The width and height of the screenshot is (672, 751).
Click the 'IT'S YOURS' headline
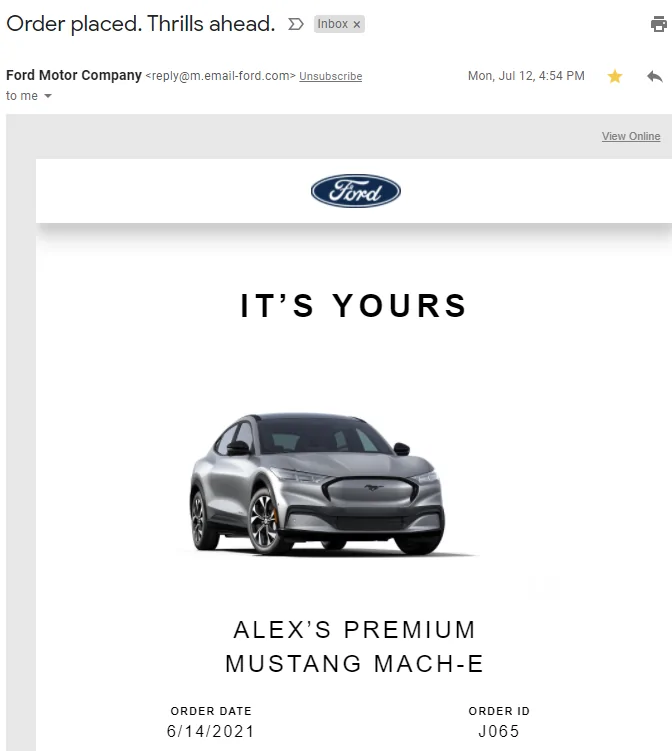(x=353, y=306)
